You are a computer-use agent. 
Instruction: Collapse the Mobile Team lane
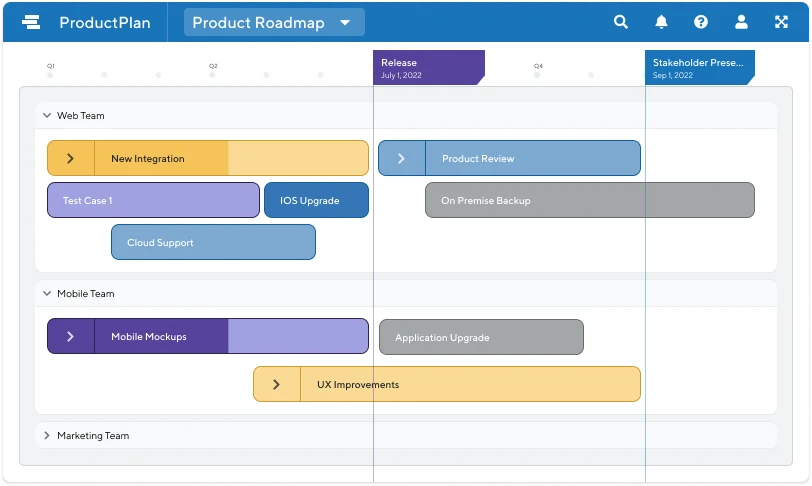[47, 293]
